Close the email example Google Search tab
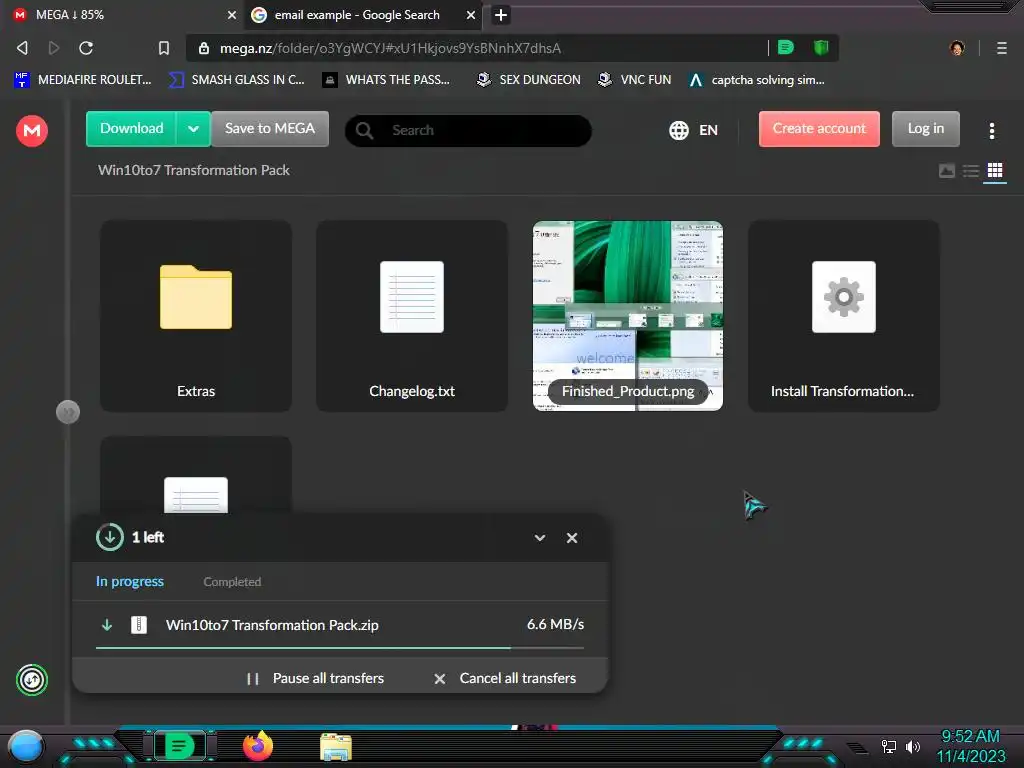The height and width of the screenshot is (768, 1024). point(470,14)
